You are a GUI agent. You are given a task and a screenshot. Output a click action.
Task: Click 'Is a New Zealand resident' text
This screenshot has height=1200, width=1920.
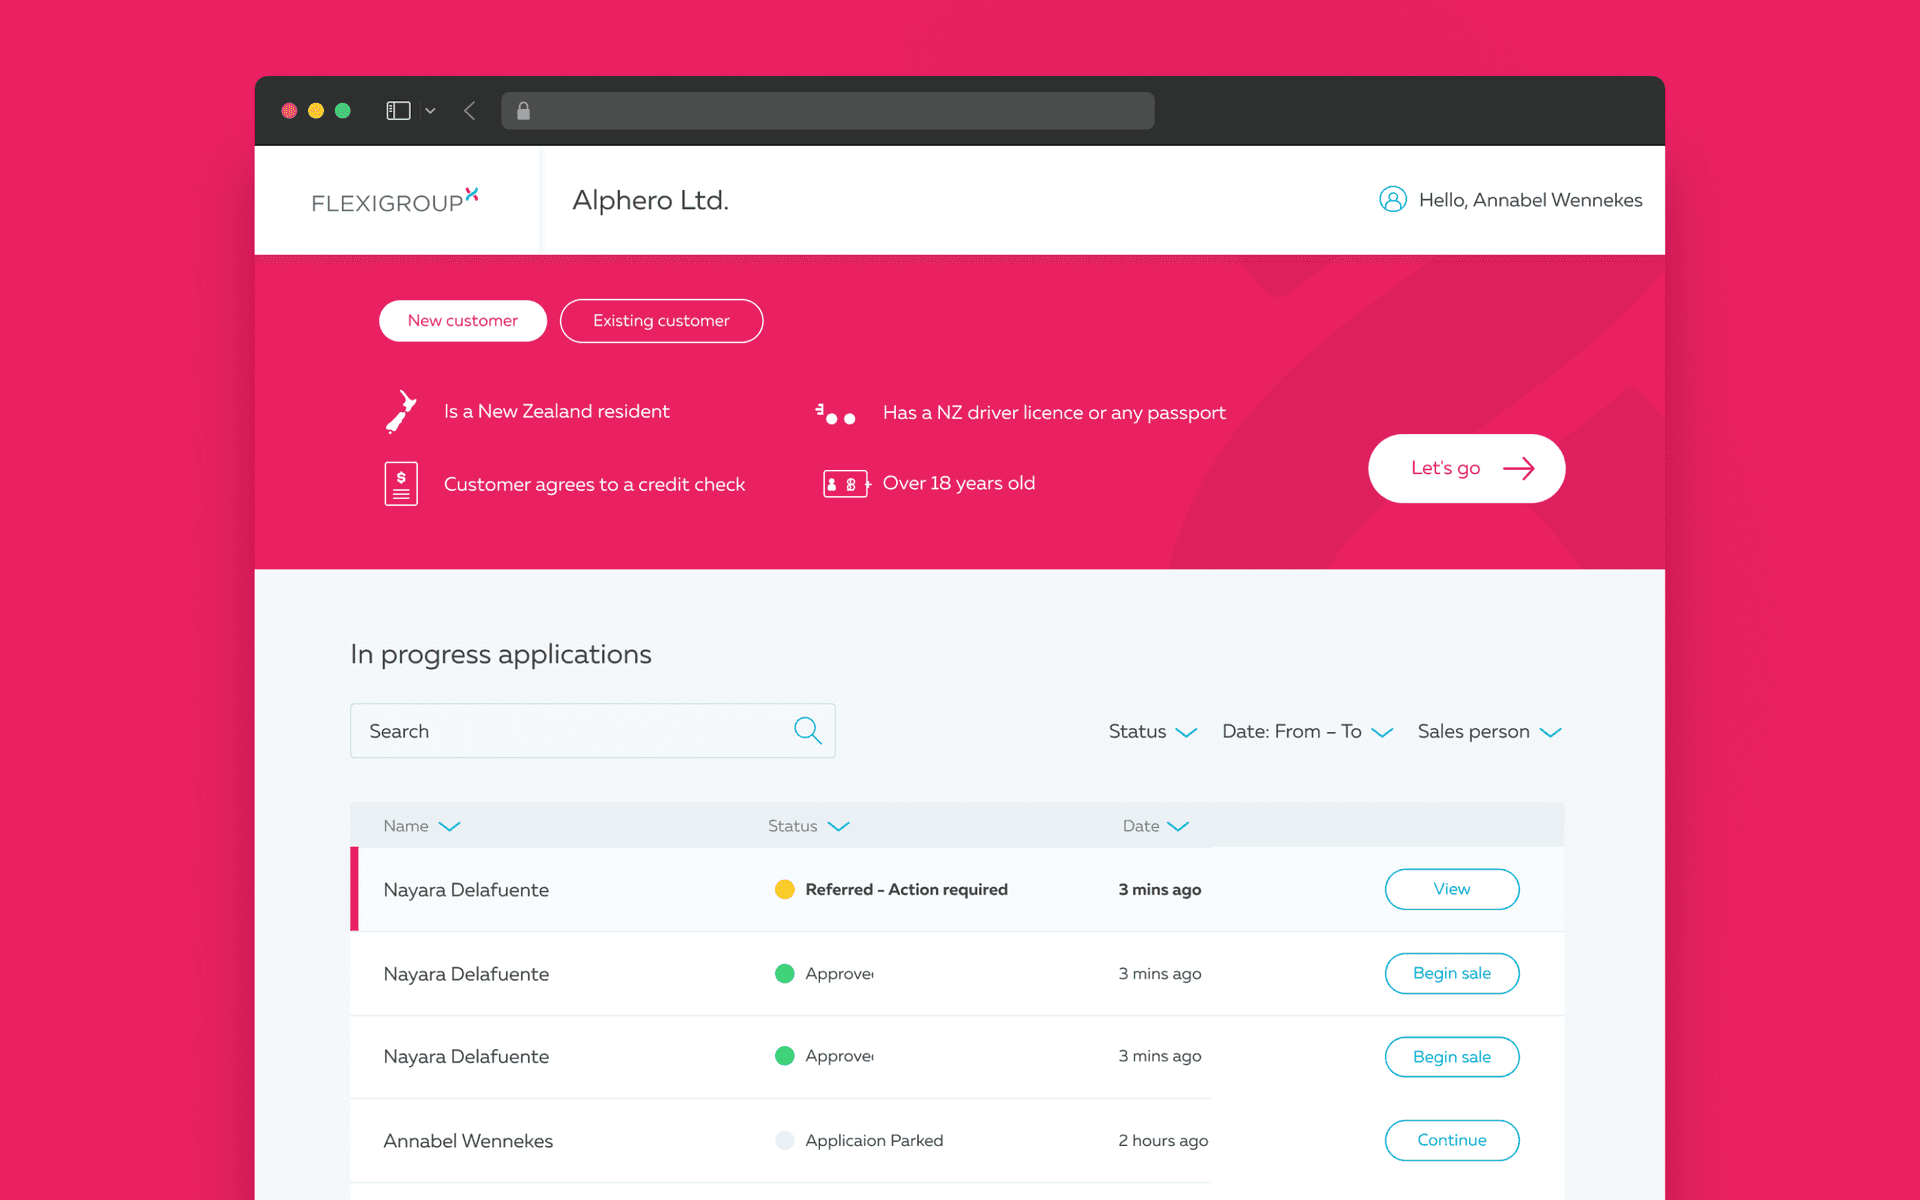(556, 411)
